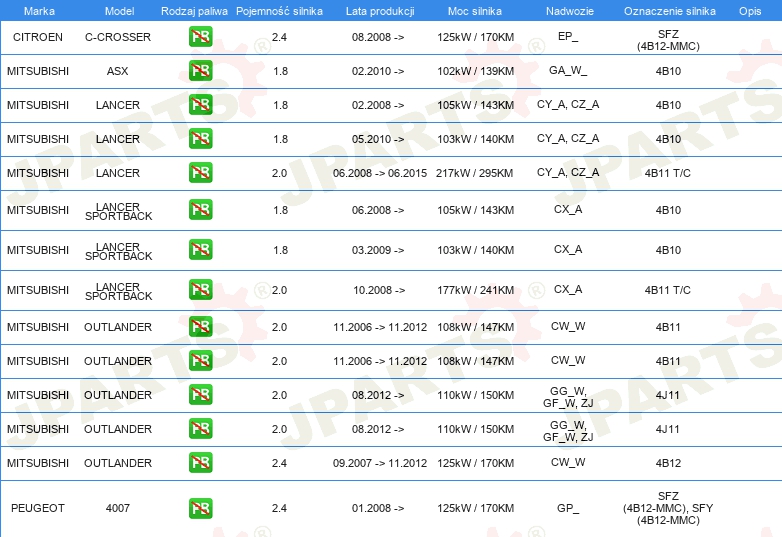Click the 217kW / 295KM power cell
Screen dimensions: 782x537
pos(474,173)
